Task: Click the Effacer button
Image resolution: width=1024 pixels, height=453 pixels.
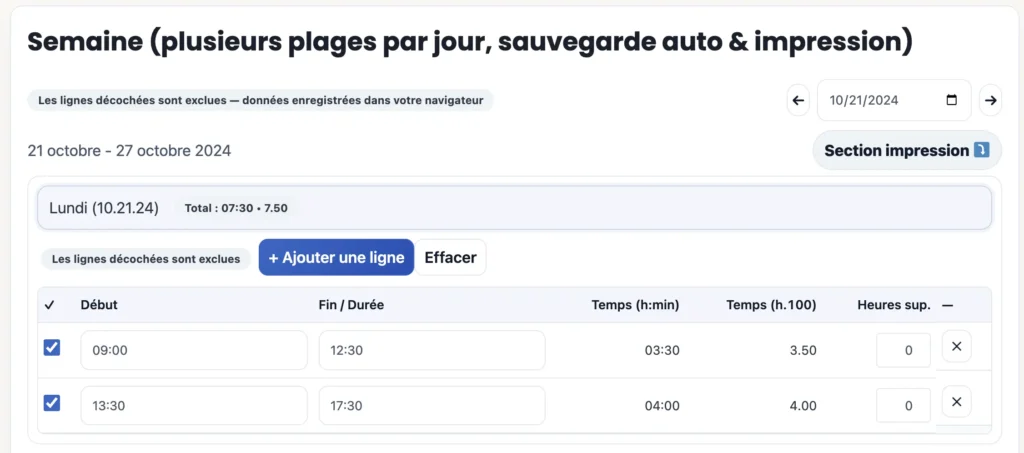Action: 450,257
